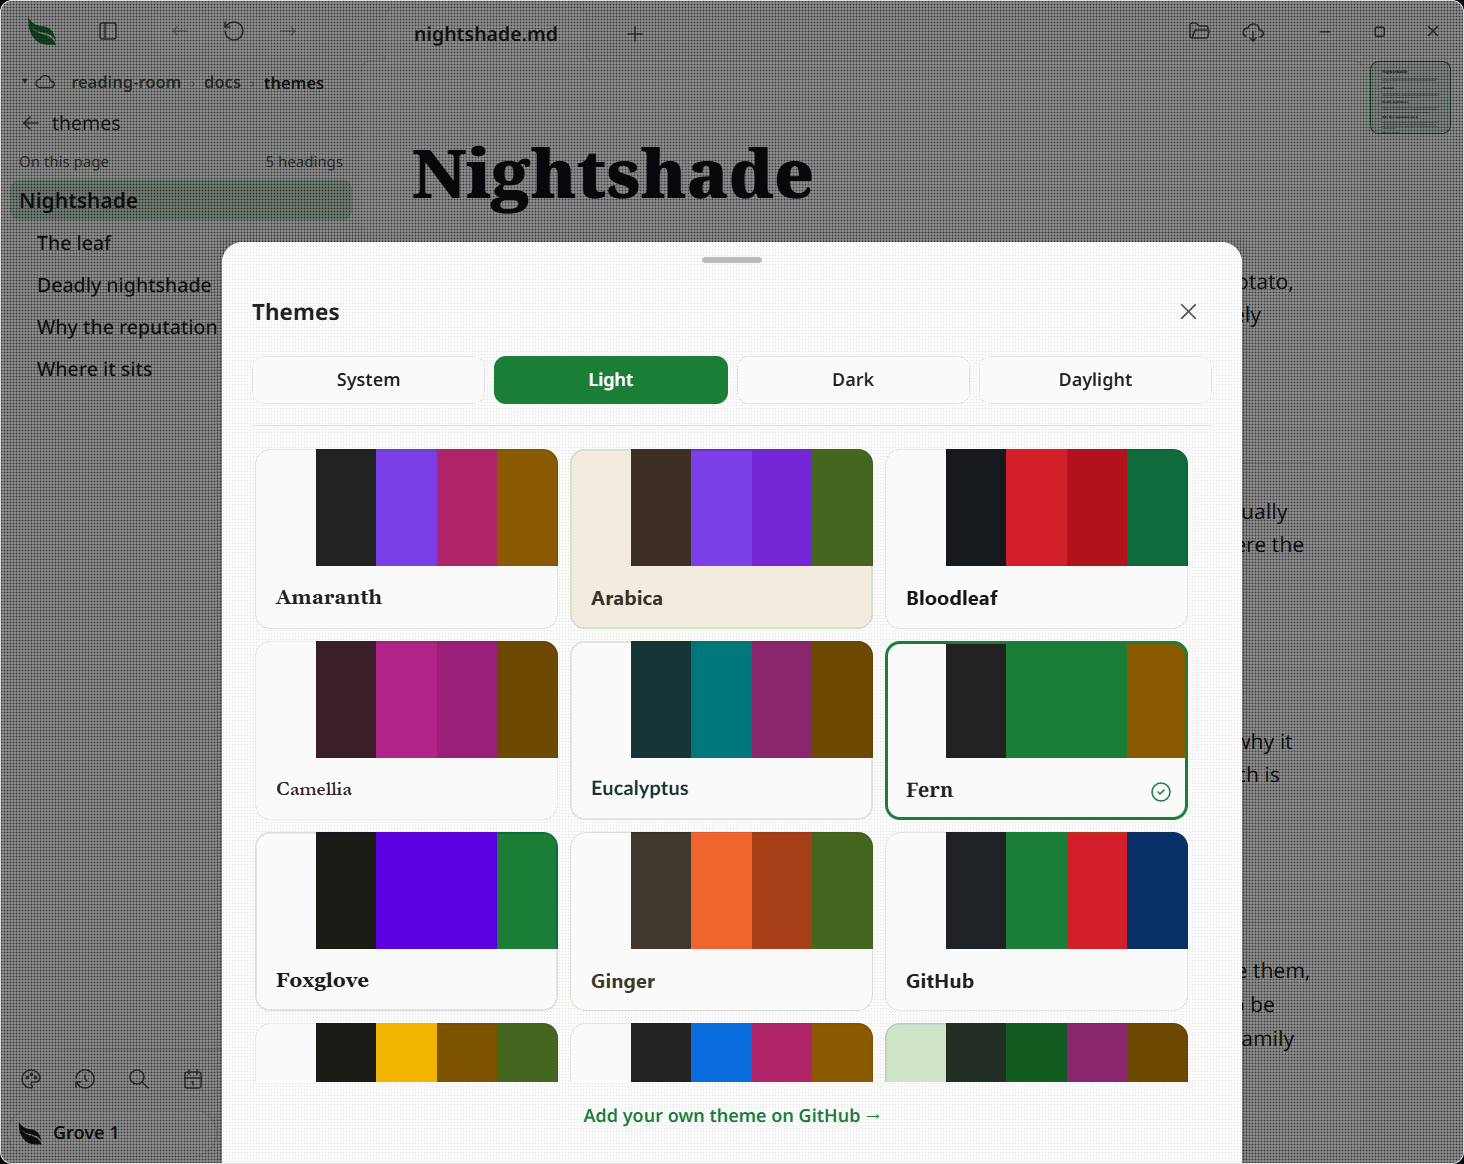1464x1164 pixels.
Task: Expand the small arrow before cloud breadcrumb
Action: pyautogui.click(x=25, y=80)
